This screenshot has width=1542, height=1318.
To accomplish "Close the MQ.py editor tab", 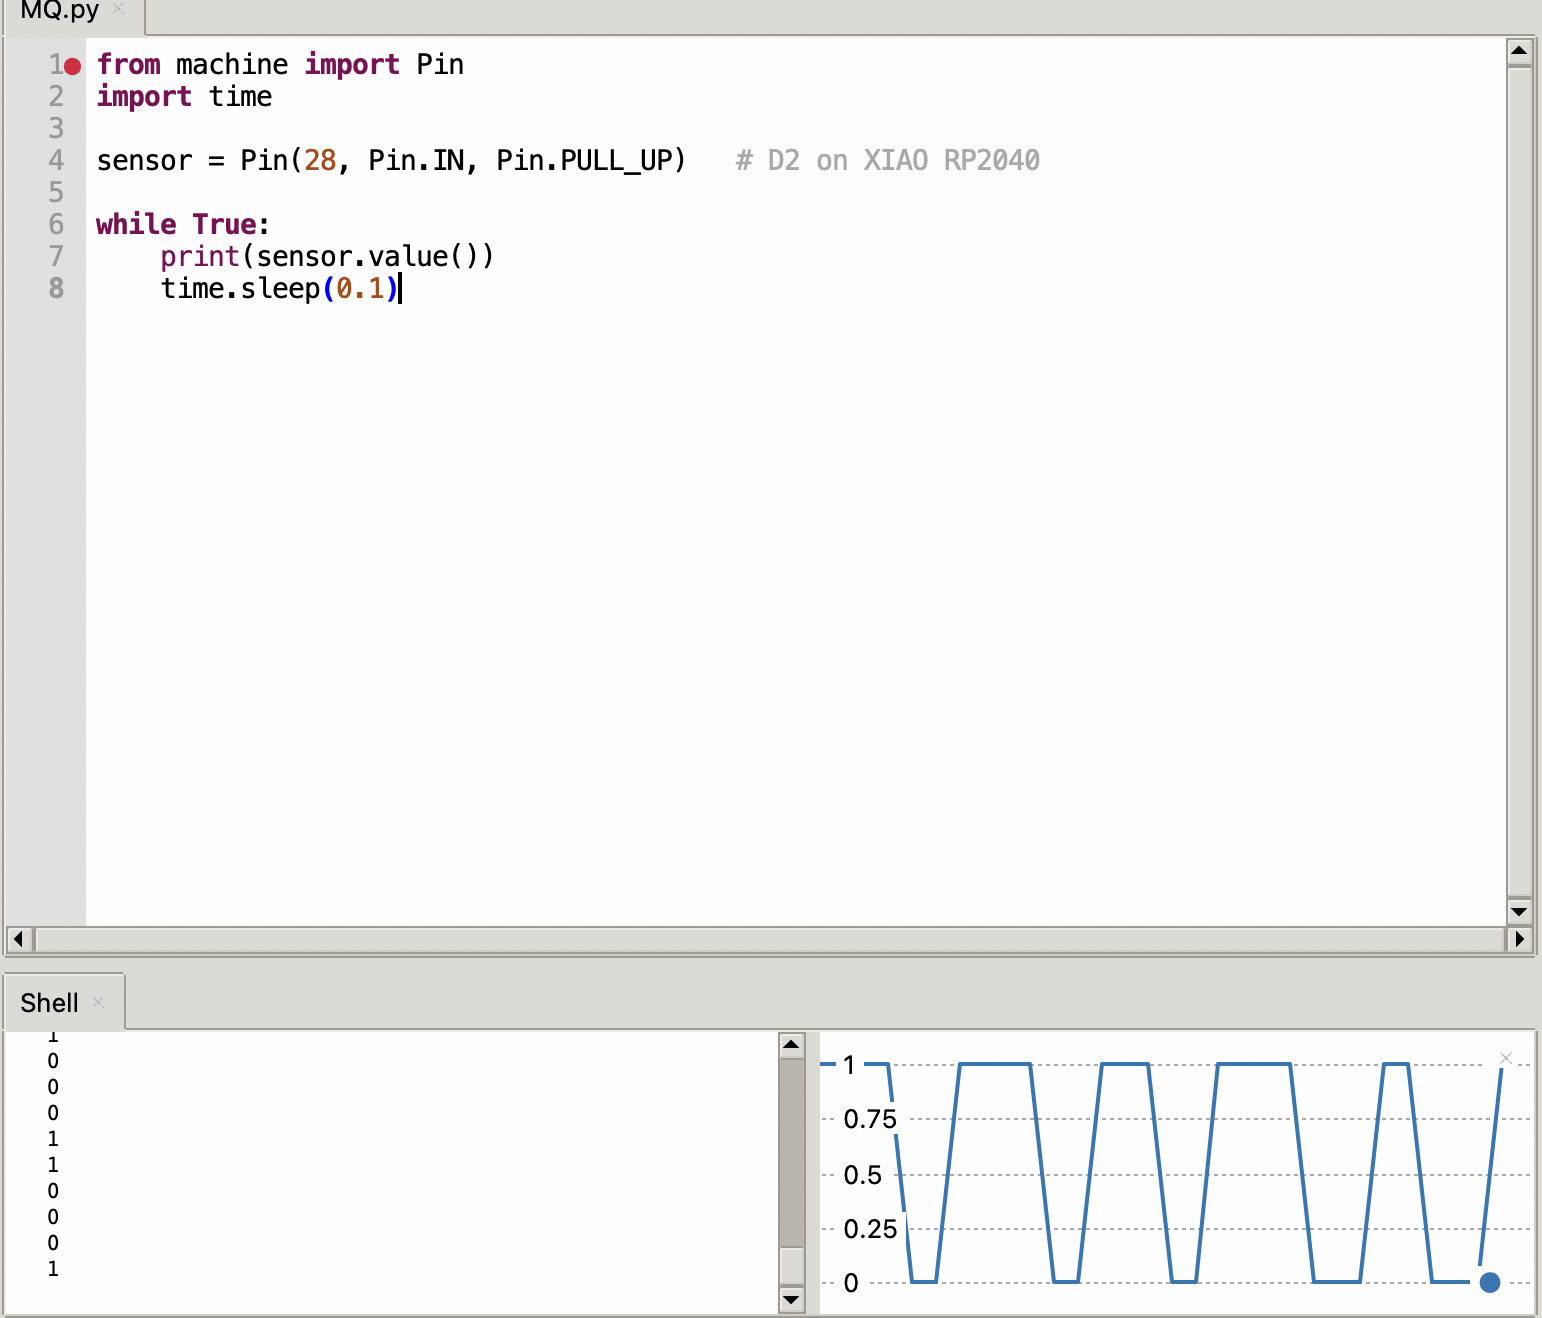I will [x=118, y=9].
